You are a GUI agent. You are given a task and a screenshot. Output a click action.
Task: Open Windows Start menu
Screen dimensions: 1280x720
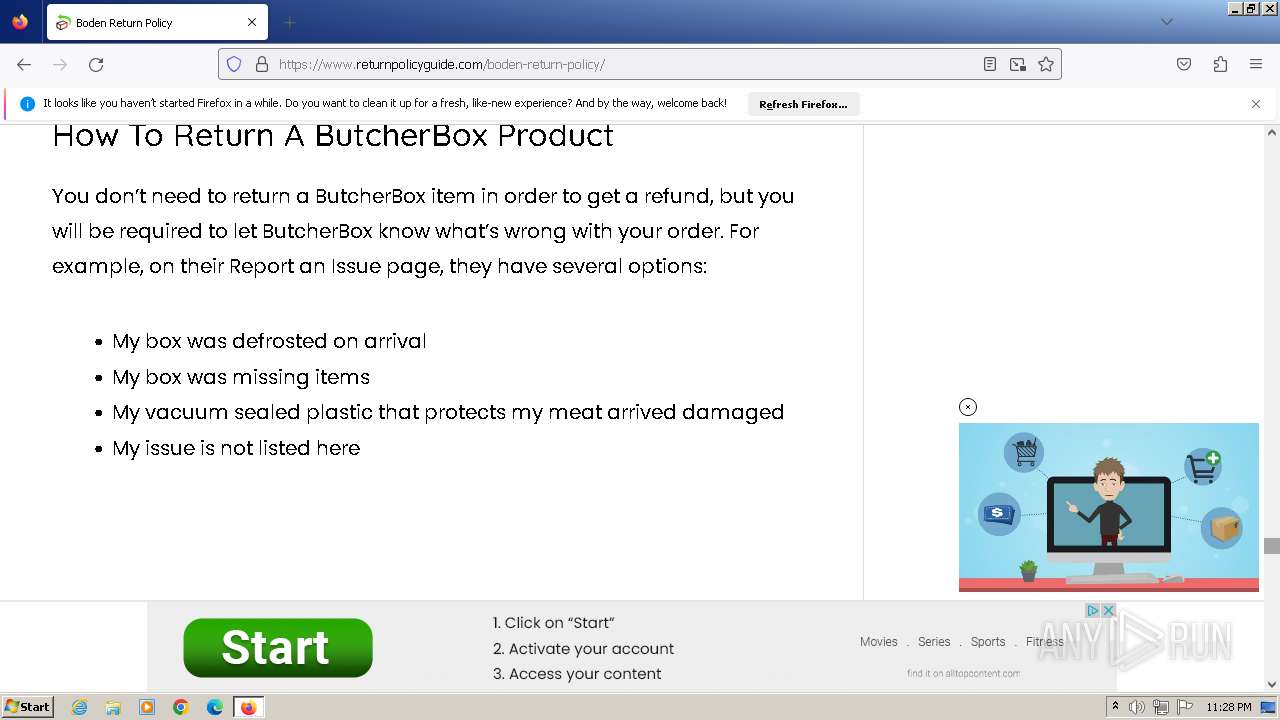coord(28,707)
